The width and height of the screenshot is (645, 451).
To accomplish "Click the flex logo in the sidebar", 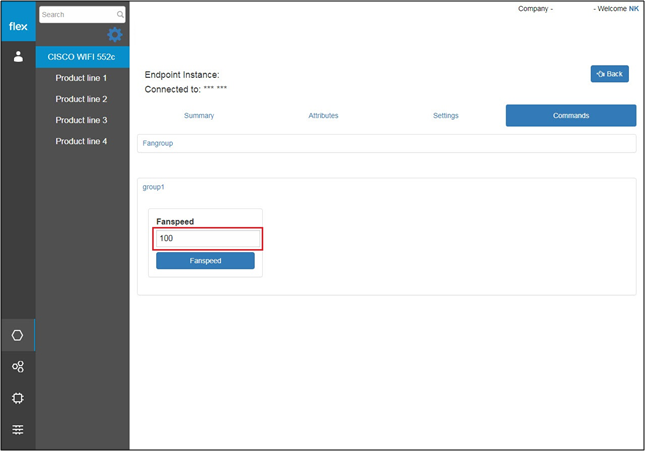I will [18, 25].
